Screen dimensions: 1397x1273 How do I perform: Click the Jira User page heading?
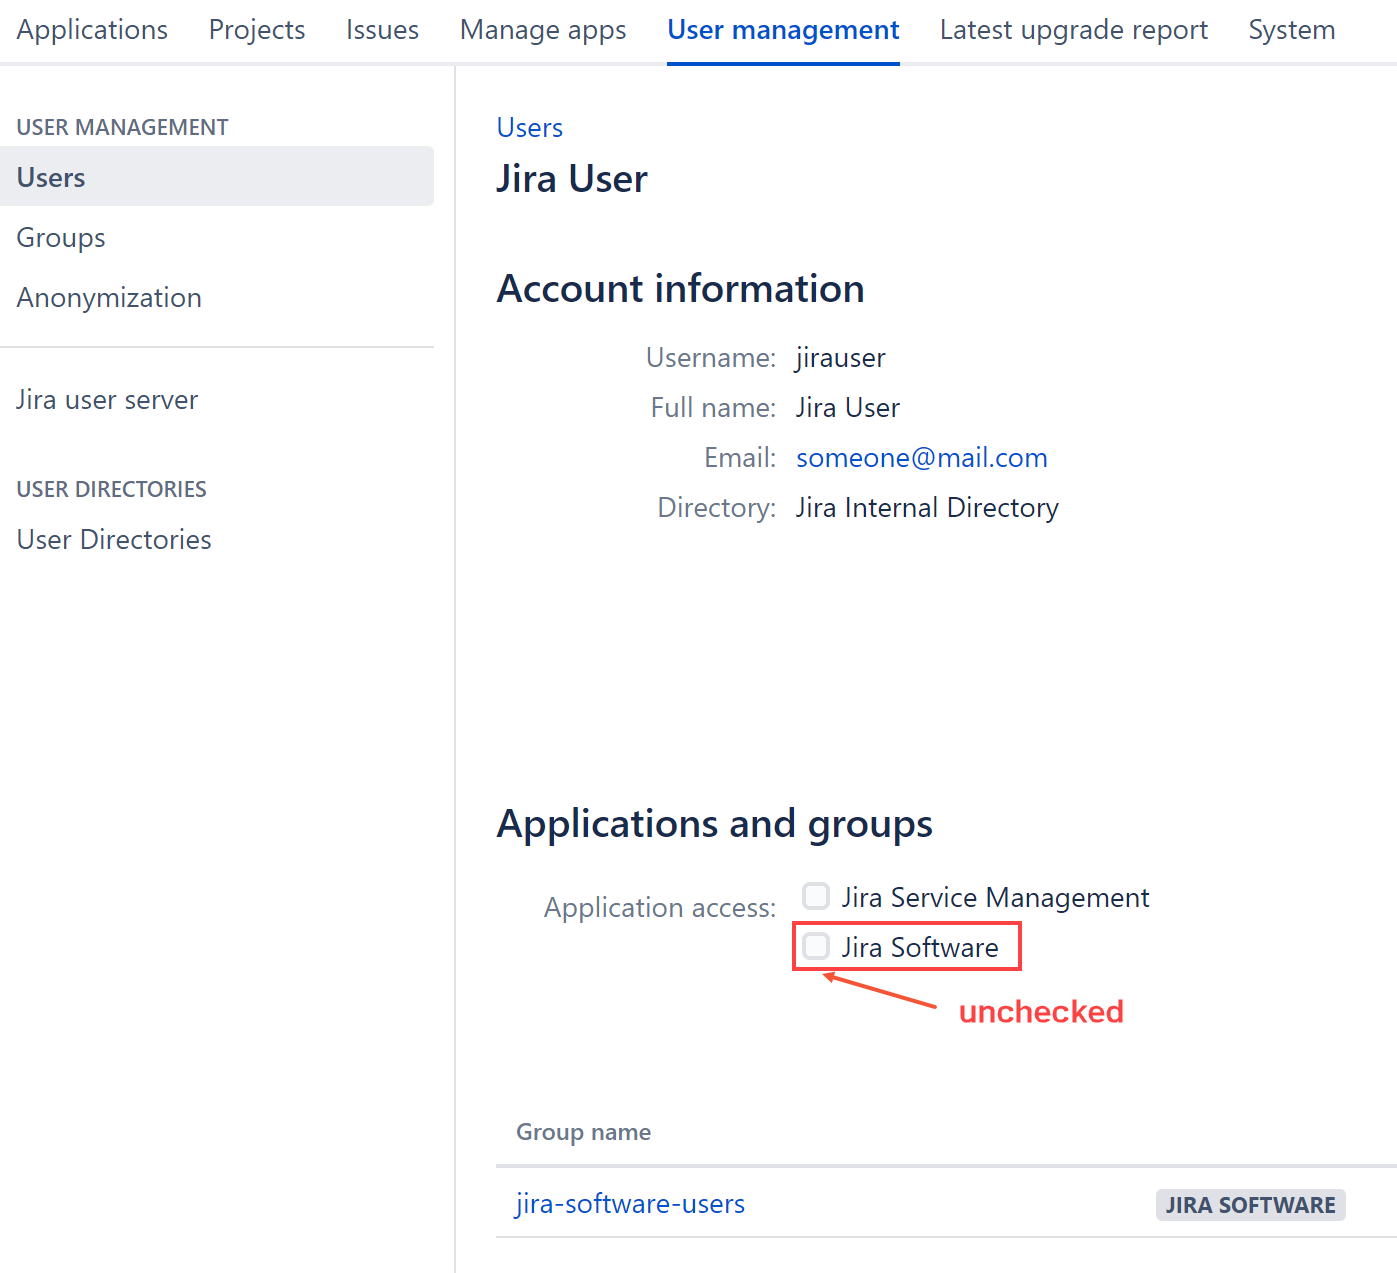572,178
